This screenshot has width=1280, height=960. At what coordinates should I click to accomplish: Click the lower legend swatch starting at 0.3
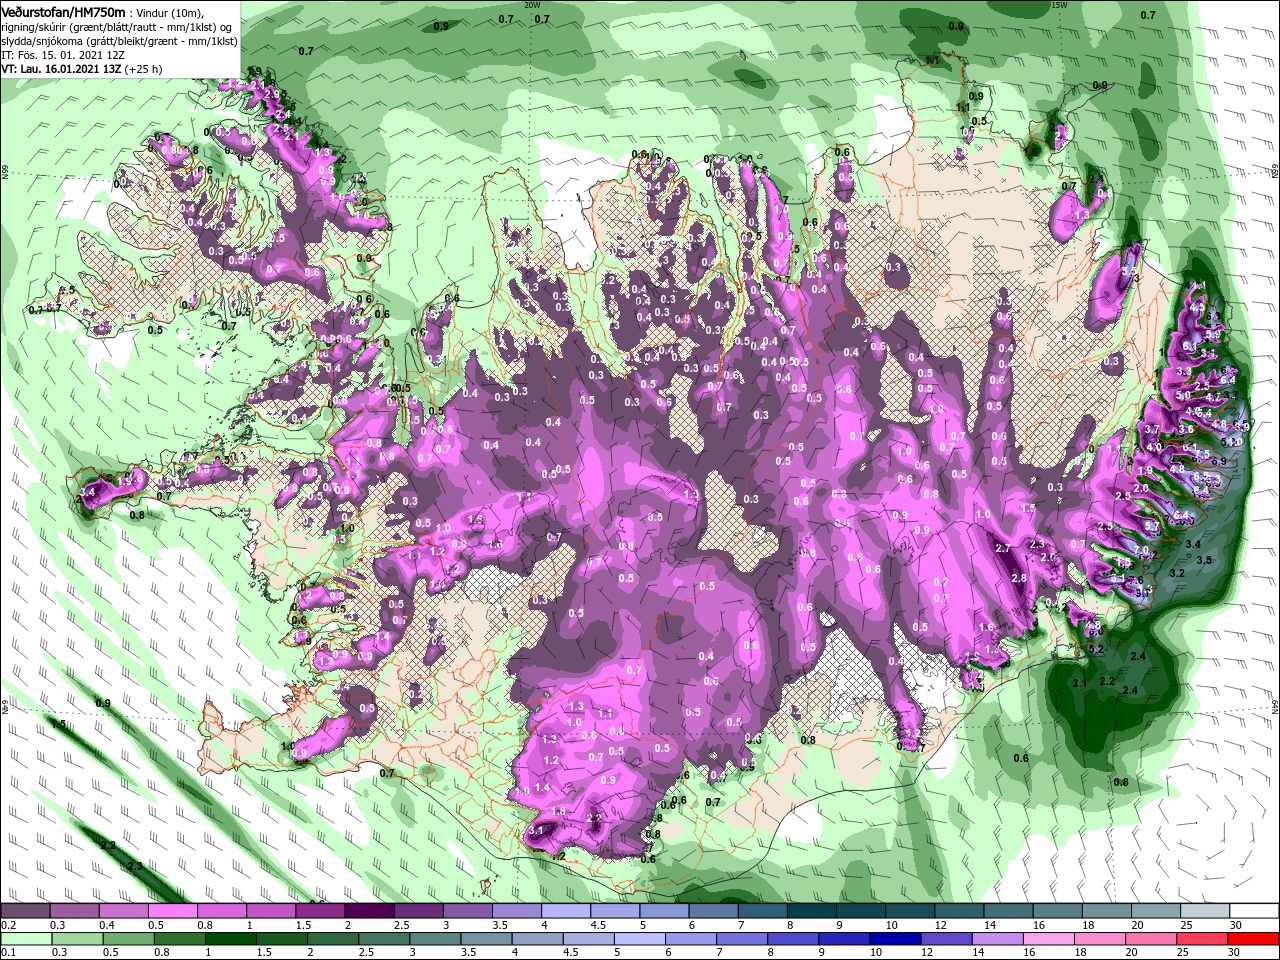pyautogui.click(x=77, y=940)
